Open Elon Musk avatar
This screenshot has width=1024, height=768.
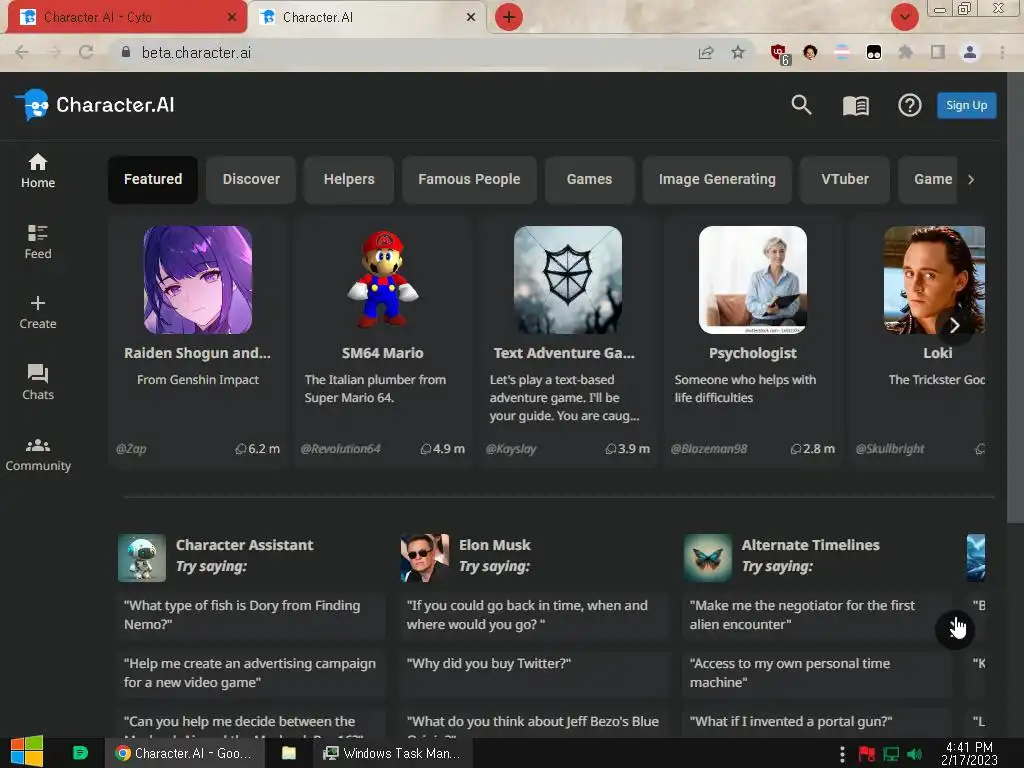[x=424, y=558]
